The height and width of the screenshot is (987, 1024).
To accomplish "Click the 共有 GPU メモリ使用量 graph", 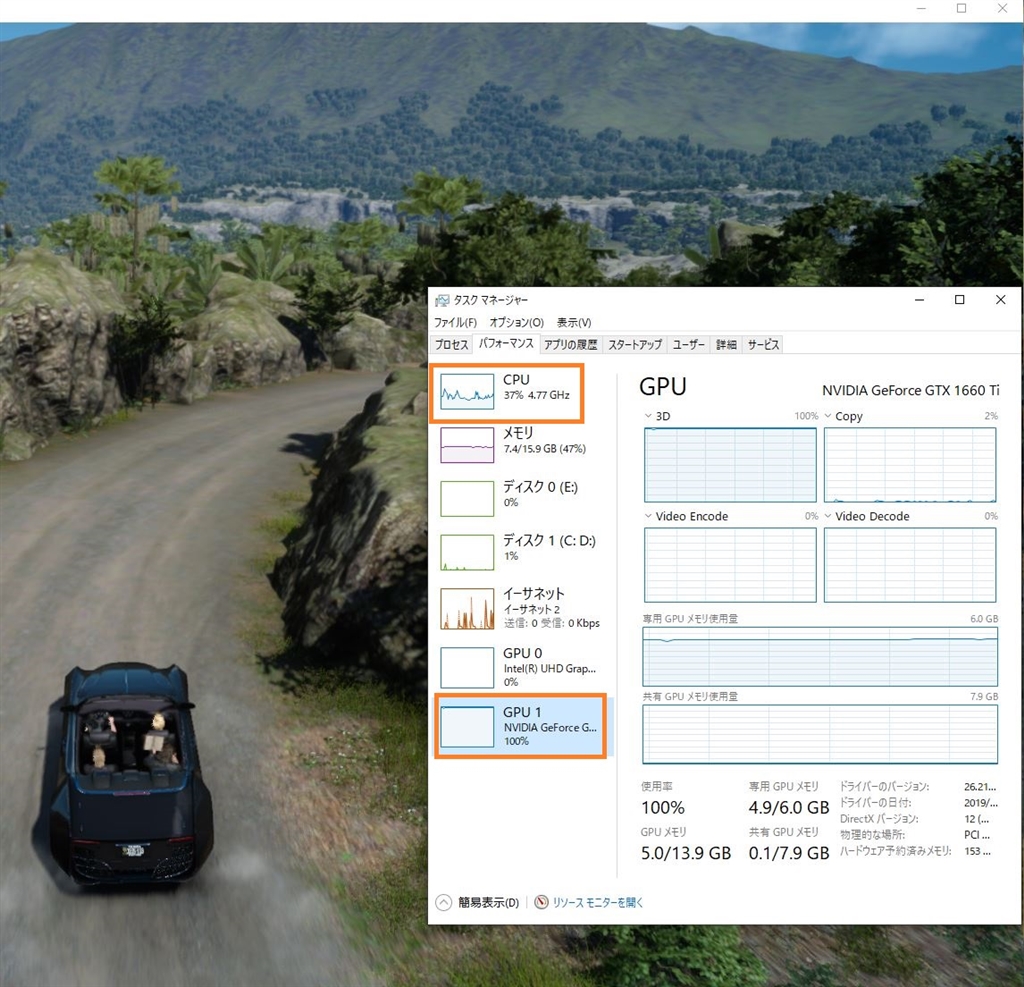I will [820, 734].
